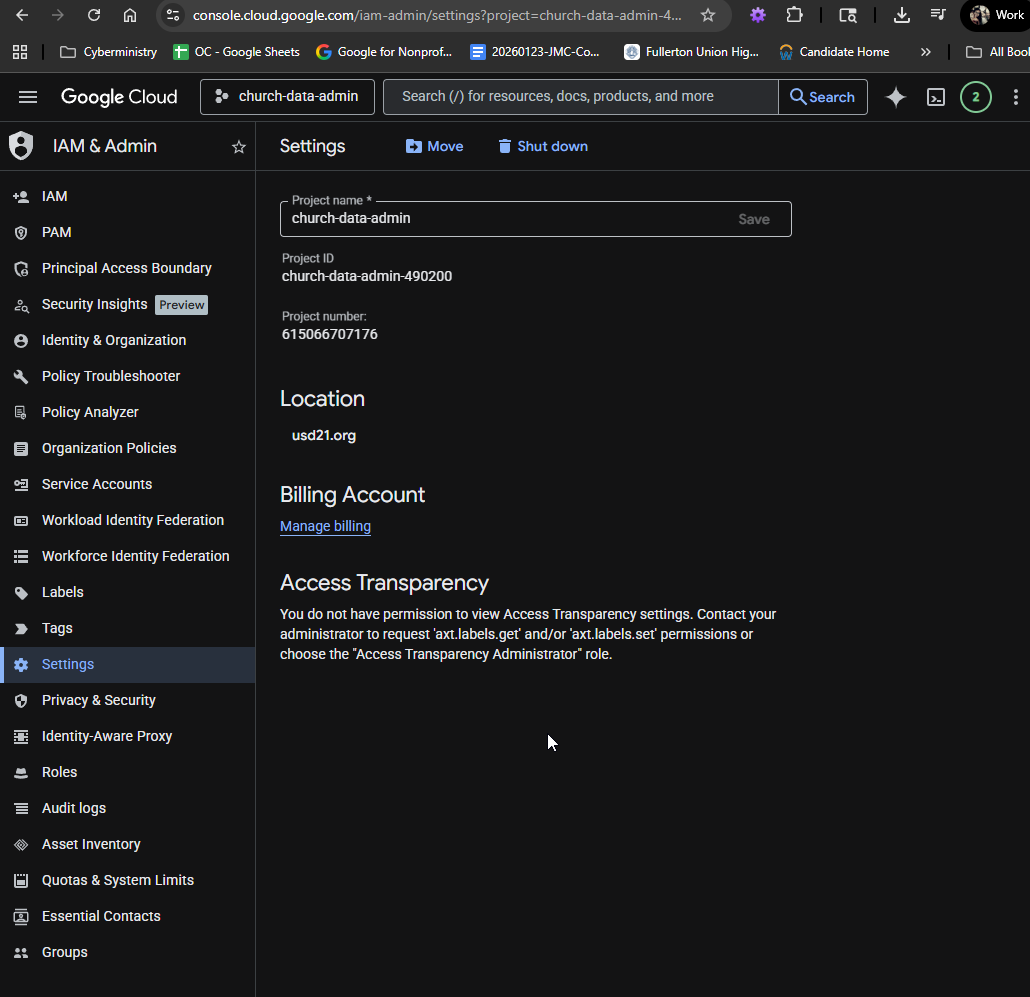
Task: Click the Shut down trash icon button
Action: coord(543,146)
